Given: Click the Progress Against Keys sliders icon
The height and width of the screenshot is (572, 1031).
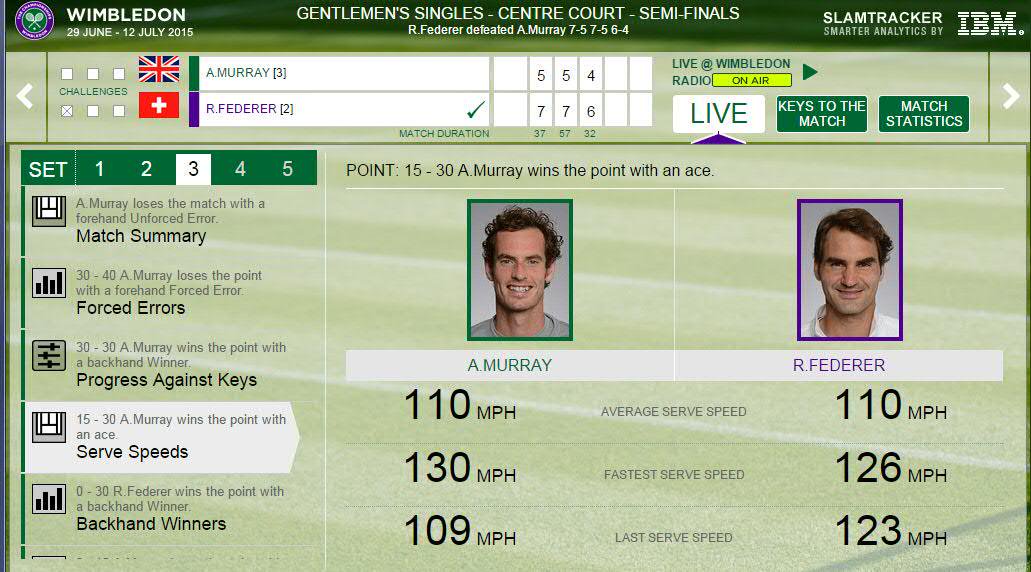Looking at the screenshot, I should tap(49, 355).
